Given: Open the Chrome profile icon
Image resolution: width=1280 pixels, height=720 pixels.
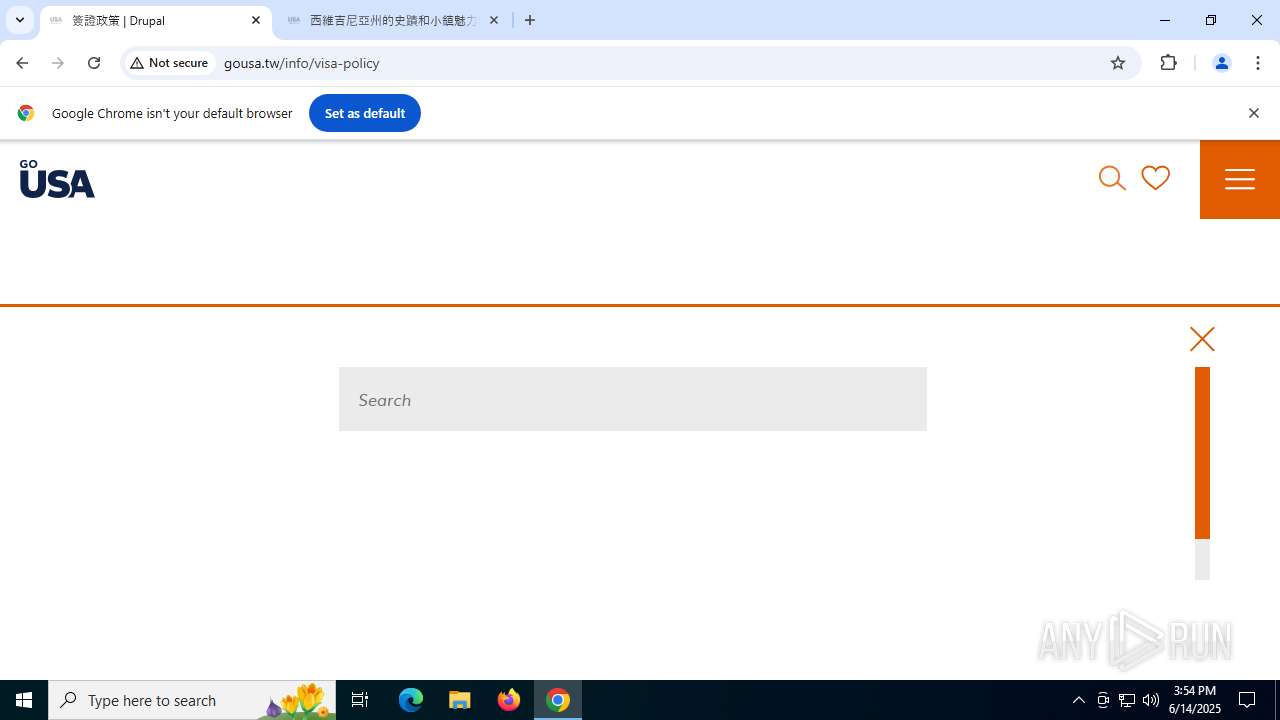Looking at the screenshot, I should [x=1221, y=63].
